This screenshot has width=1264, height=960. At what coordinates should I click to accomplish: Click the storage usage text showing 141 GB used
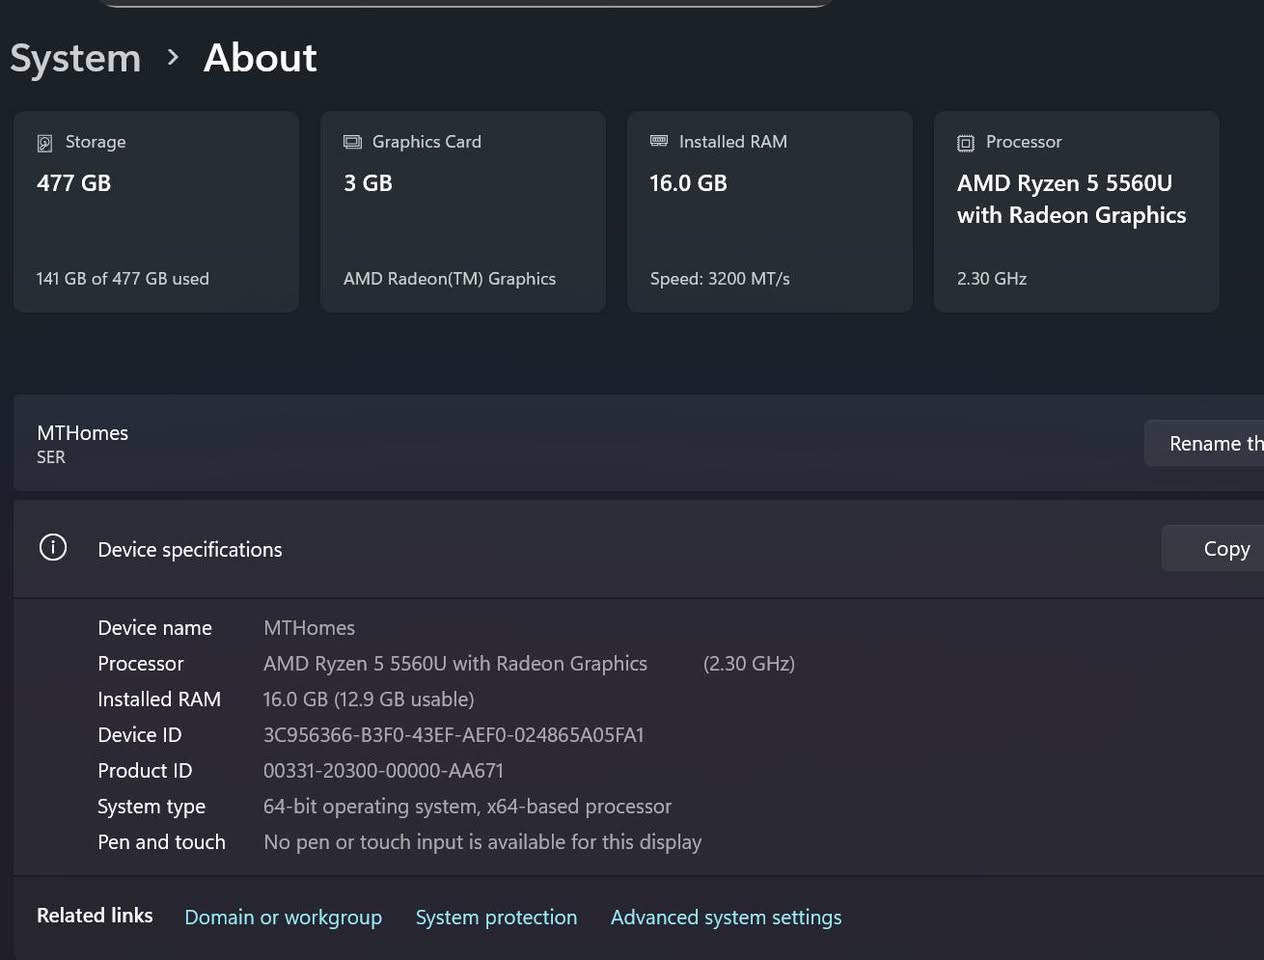[x=122, y=279]
